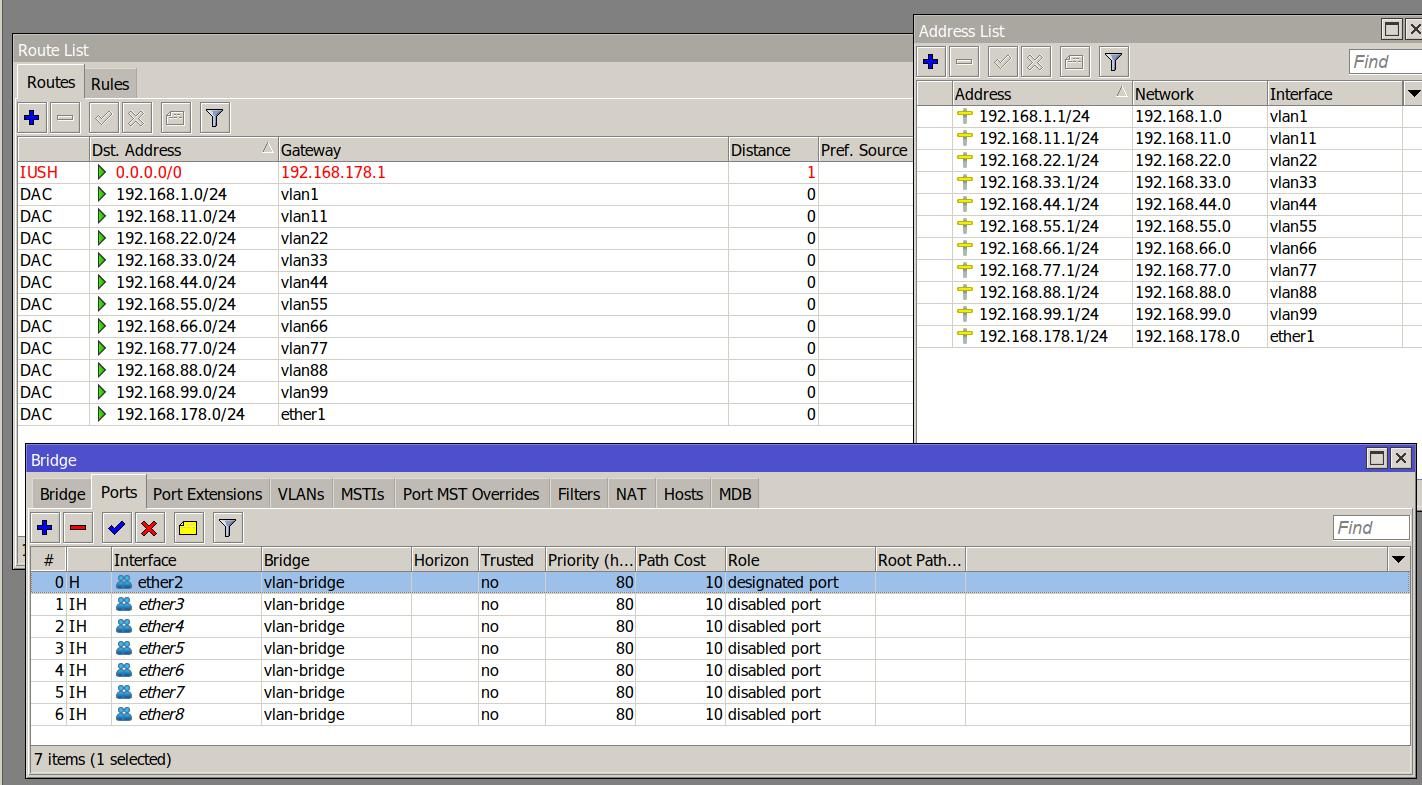
Task: Disable route X icon in Route List
Action: point(136,118)
